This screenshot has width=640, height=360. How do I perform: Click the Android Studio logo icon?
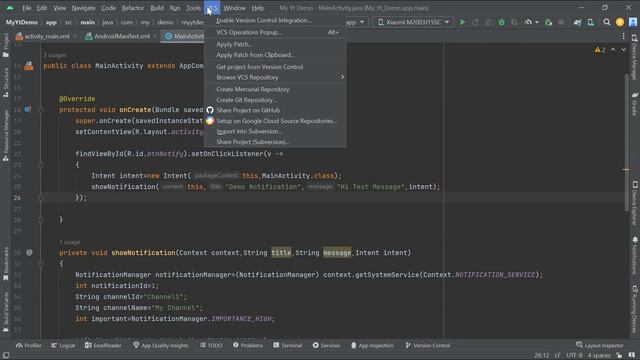(10, 8)
